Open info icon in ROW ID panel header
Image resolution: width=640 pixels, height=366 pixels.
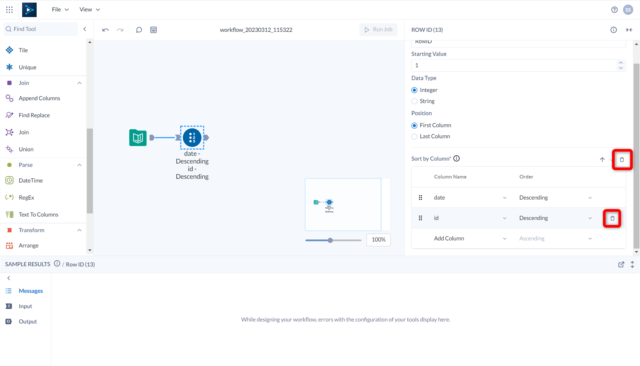point(613,30)
